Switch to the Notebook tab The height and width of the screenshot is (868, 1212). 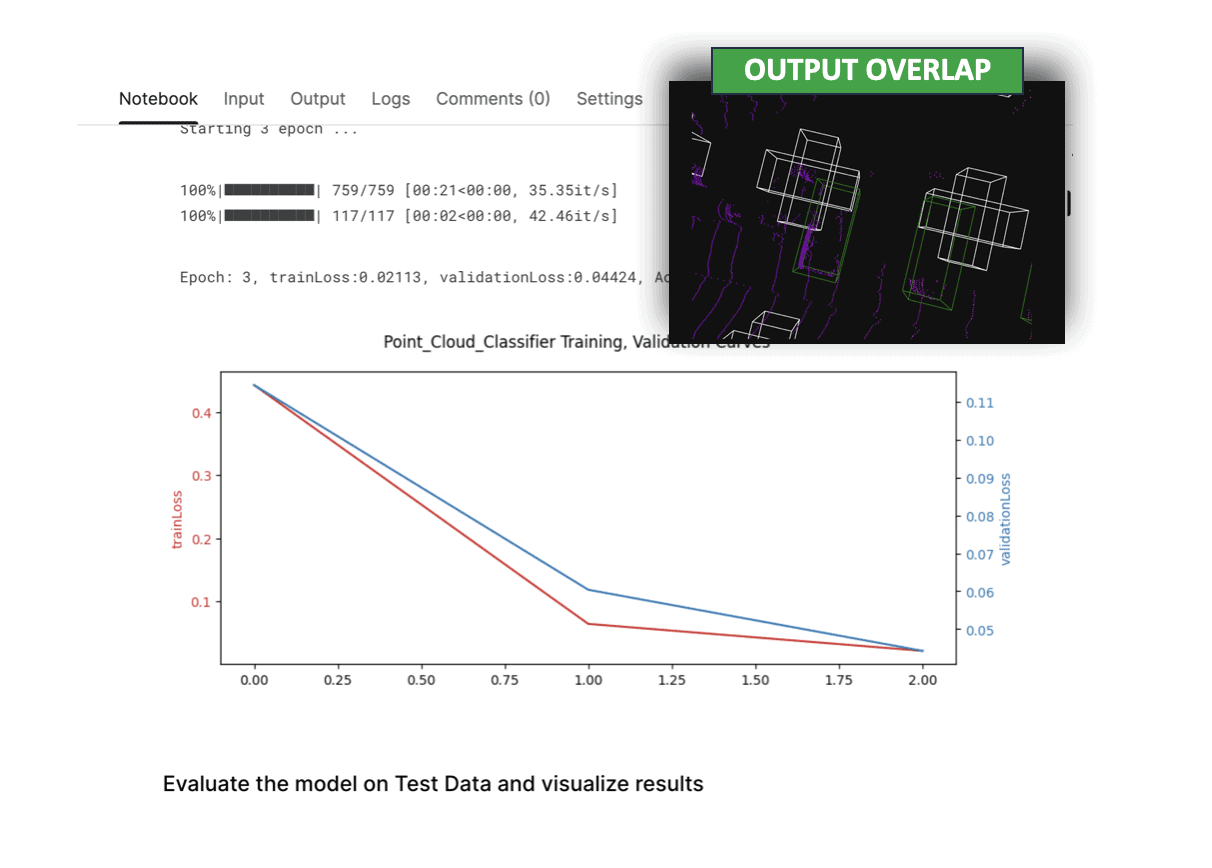[x=158, y=99]
